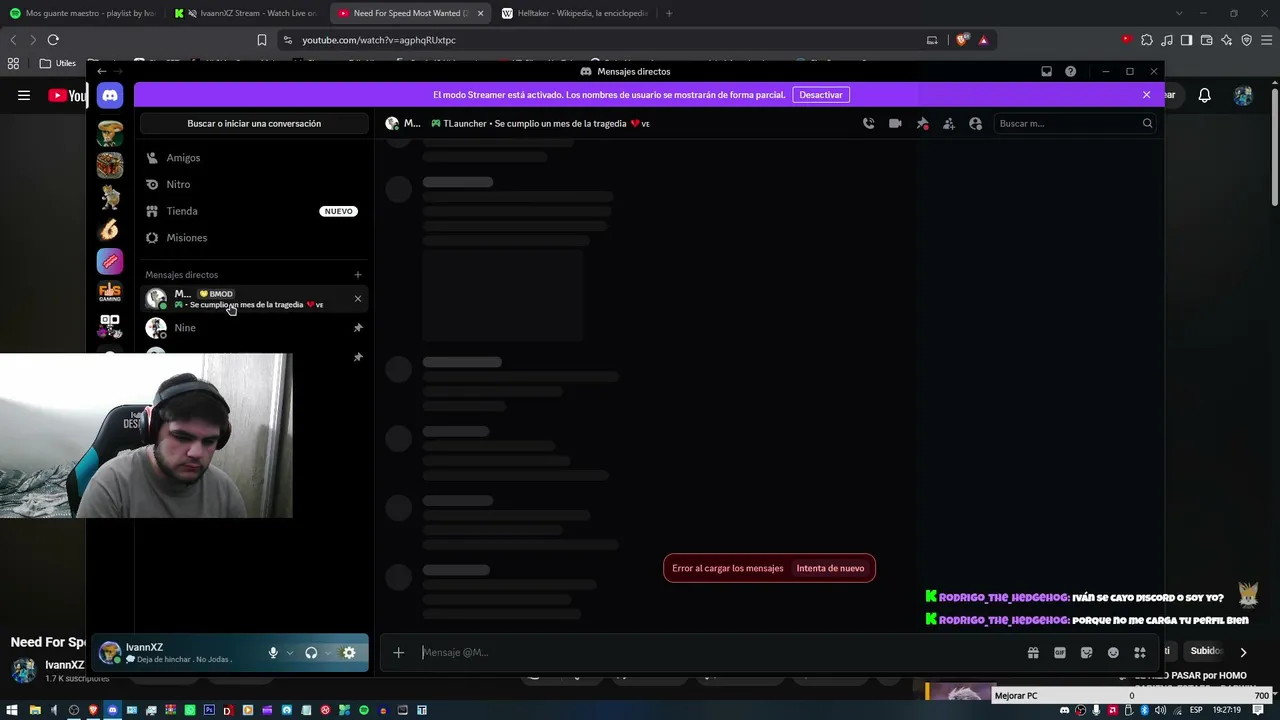Screen dimensions: 1280x720
Task: Open the Discord inbox icon
Action: coord(1046,72)
